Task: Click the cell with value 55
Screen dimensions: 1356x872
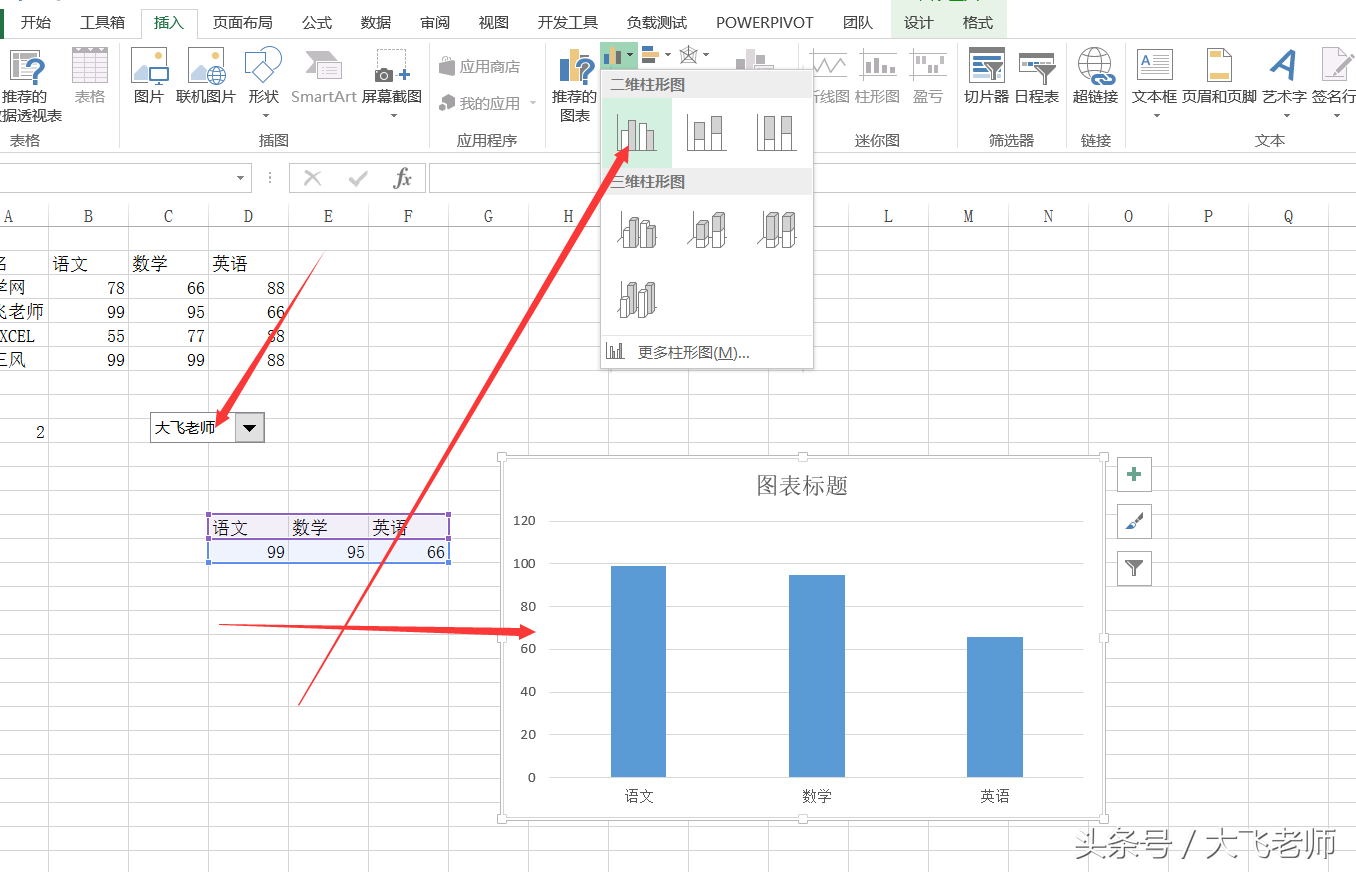Action: coord(88,336)
